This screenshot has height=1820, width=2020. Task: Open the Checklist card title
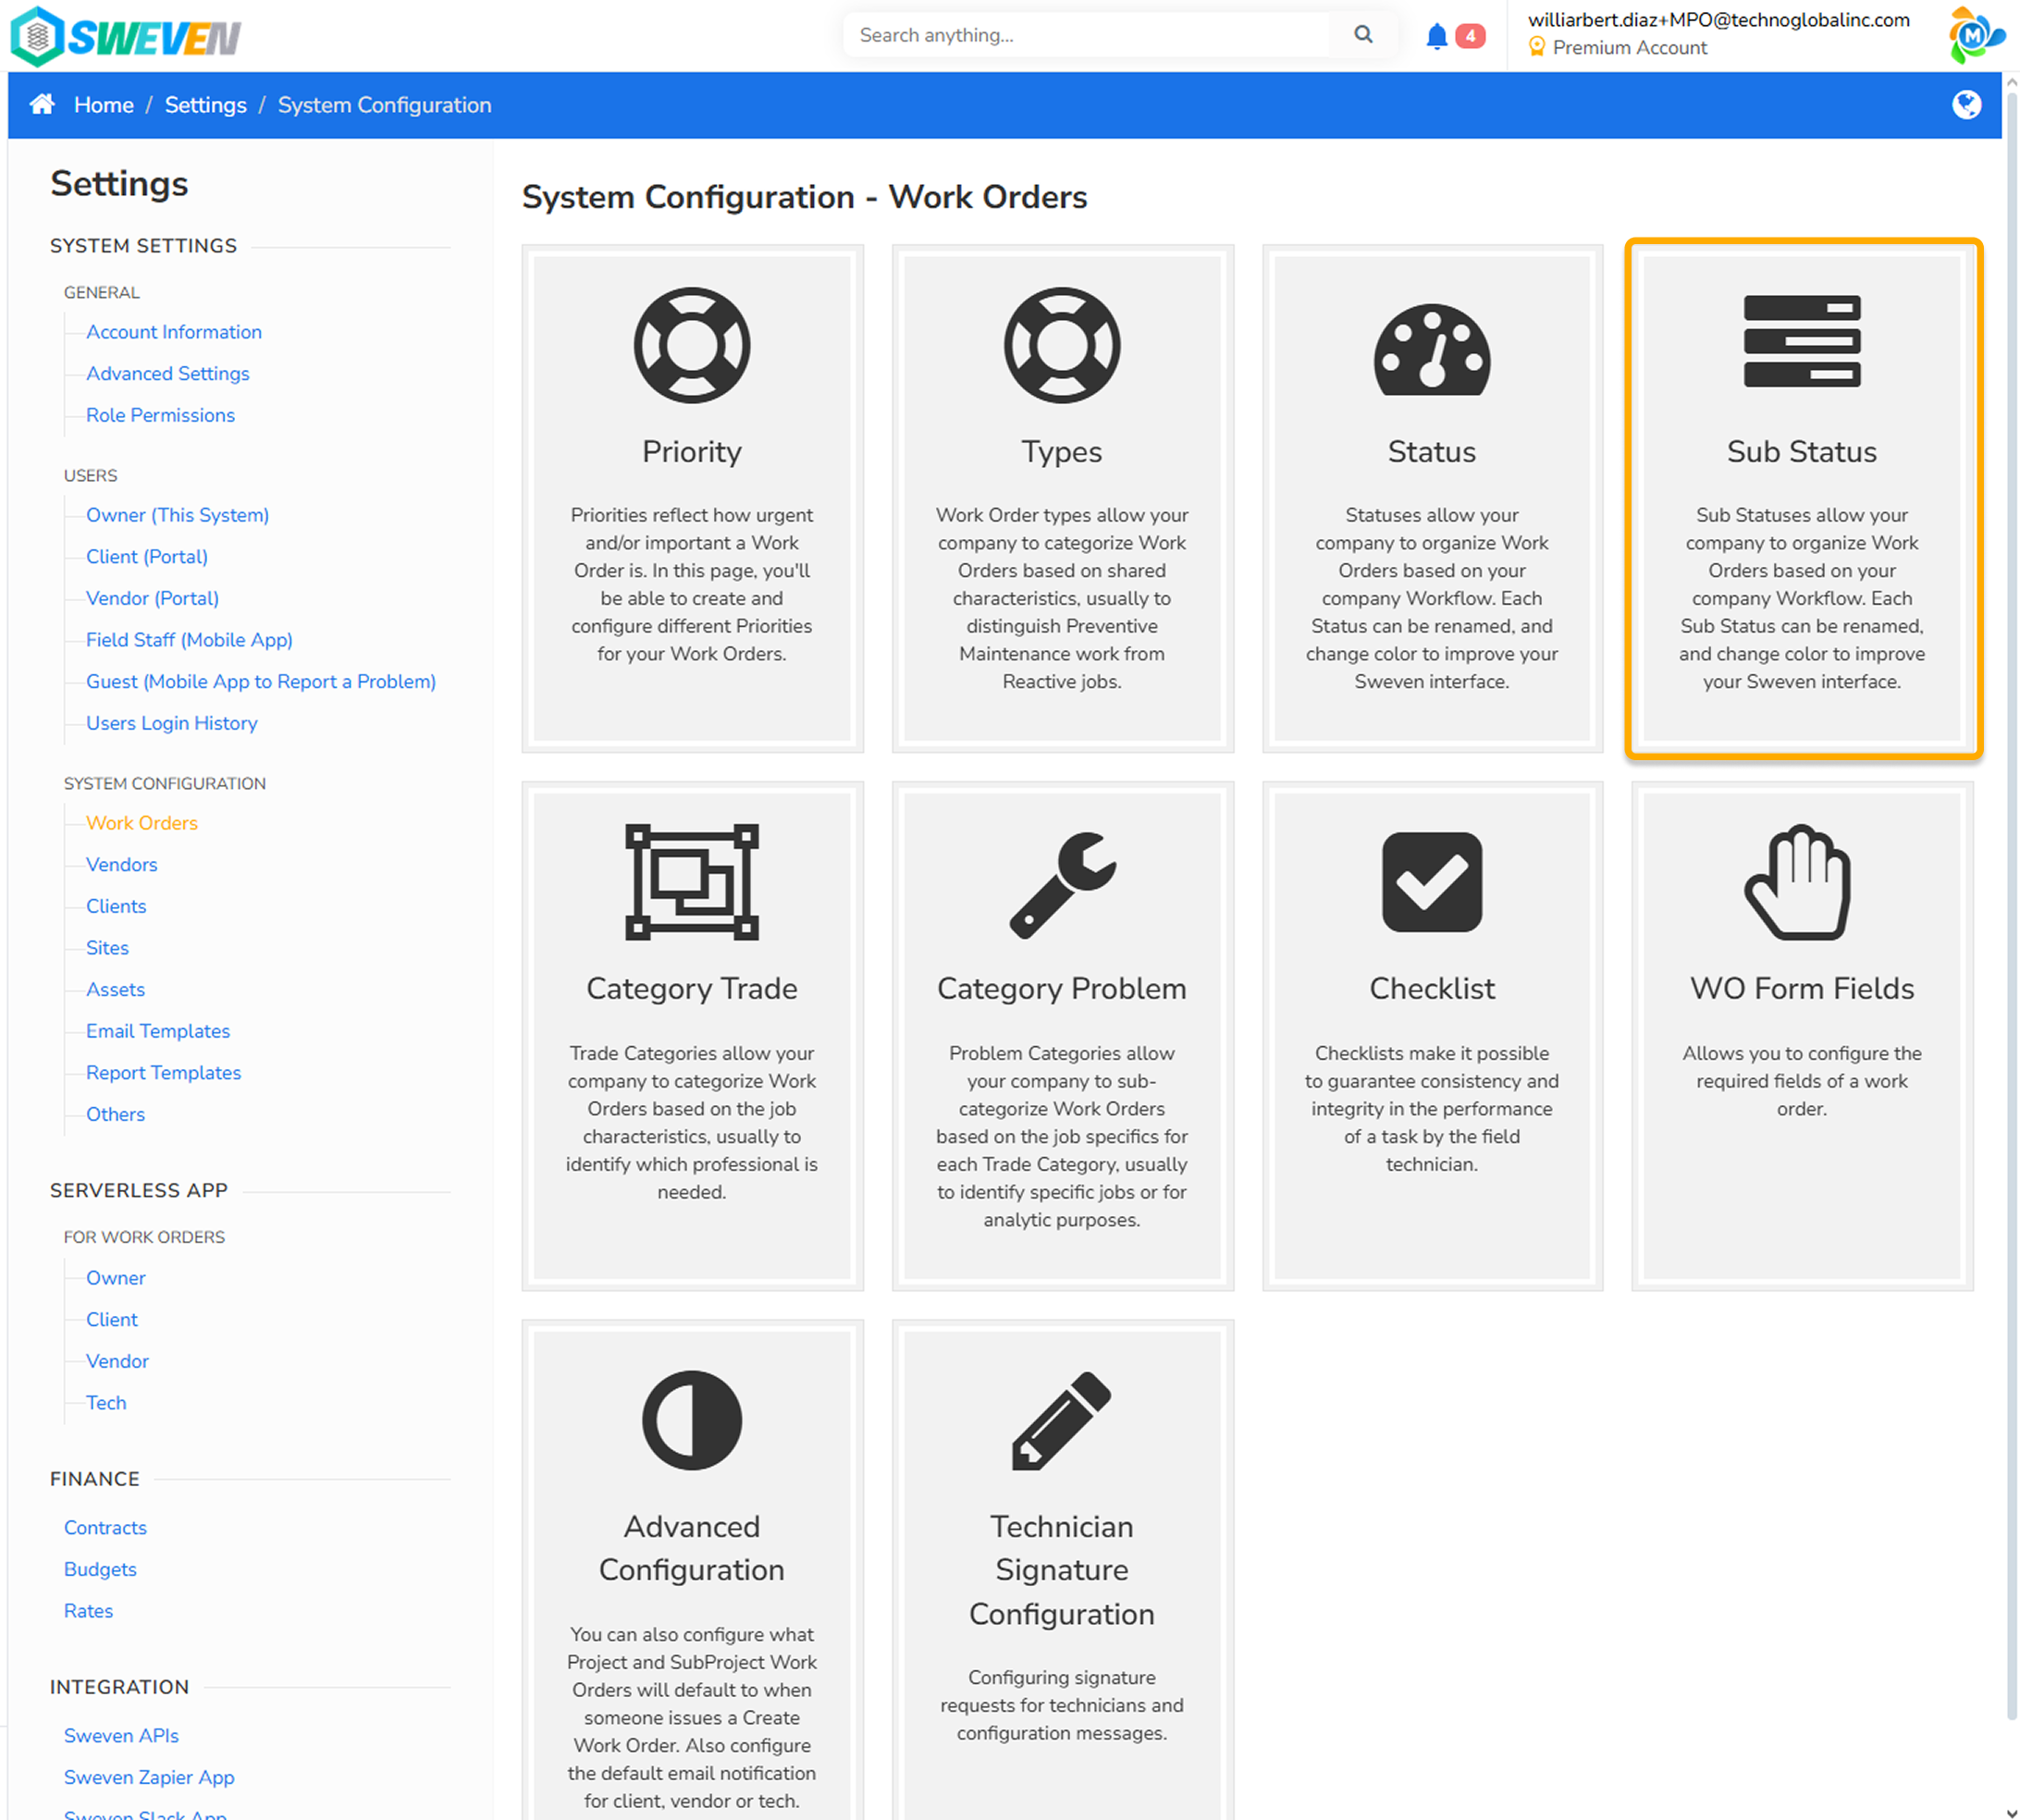pyautogui.click(x=1432, y=989)
